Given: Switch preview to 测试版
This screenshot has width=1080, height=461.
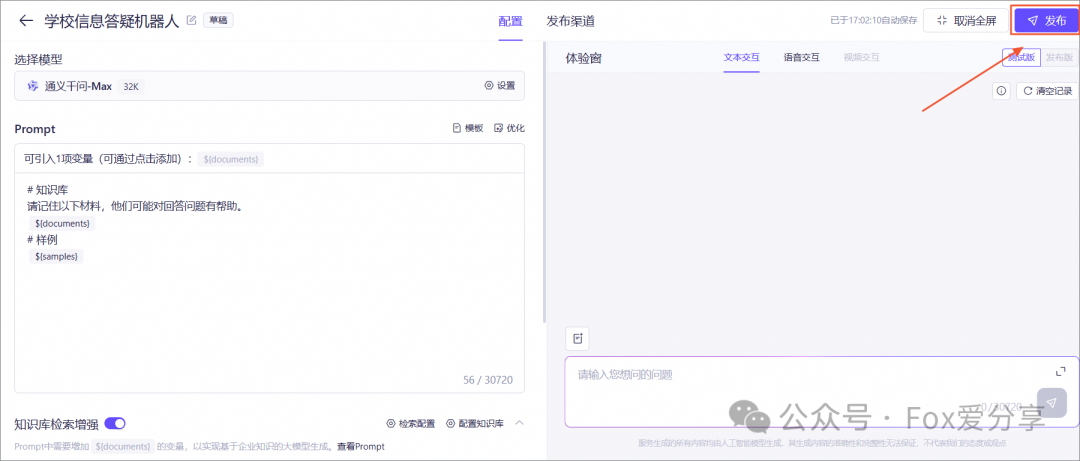Looking at the screenshot, I should [1021, 58].
